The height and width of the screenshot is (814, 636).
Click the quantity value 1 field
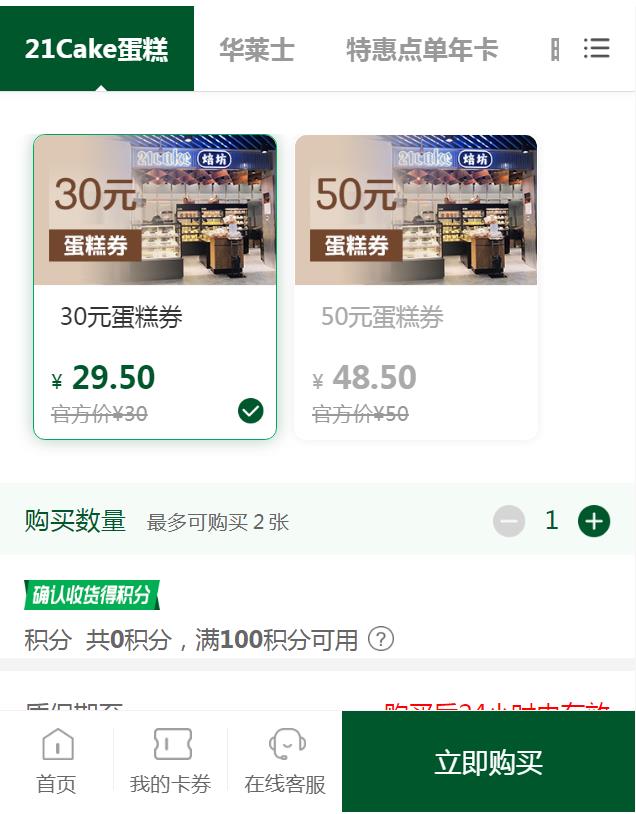pyautogui.click(x=551, y=520)
